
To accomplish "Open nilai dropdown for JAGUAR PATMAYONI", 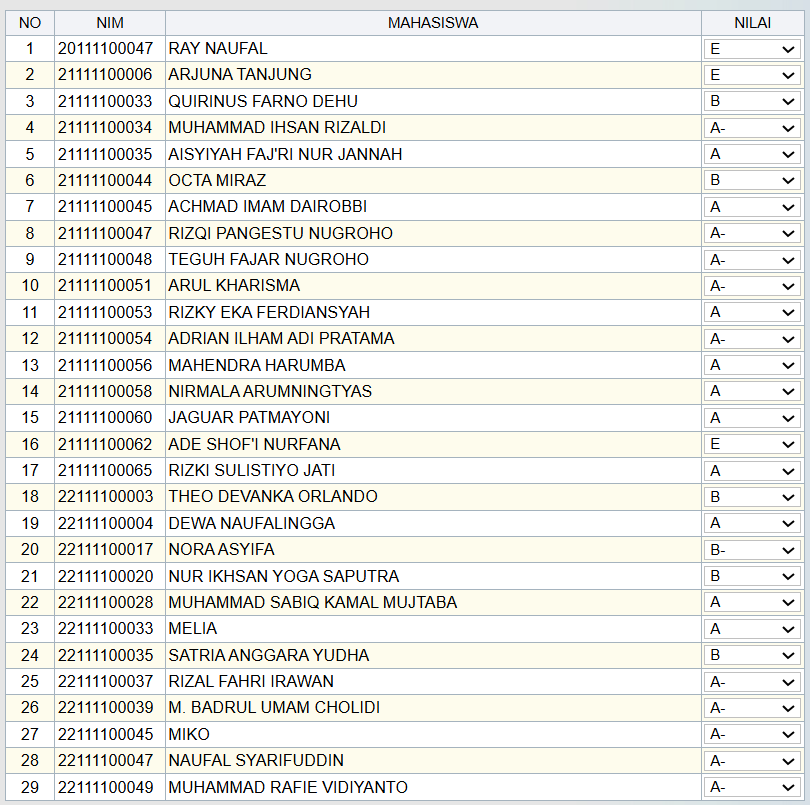I will 752,418.
